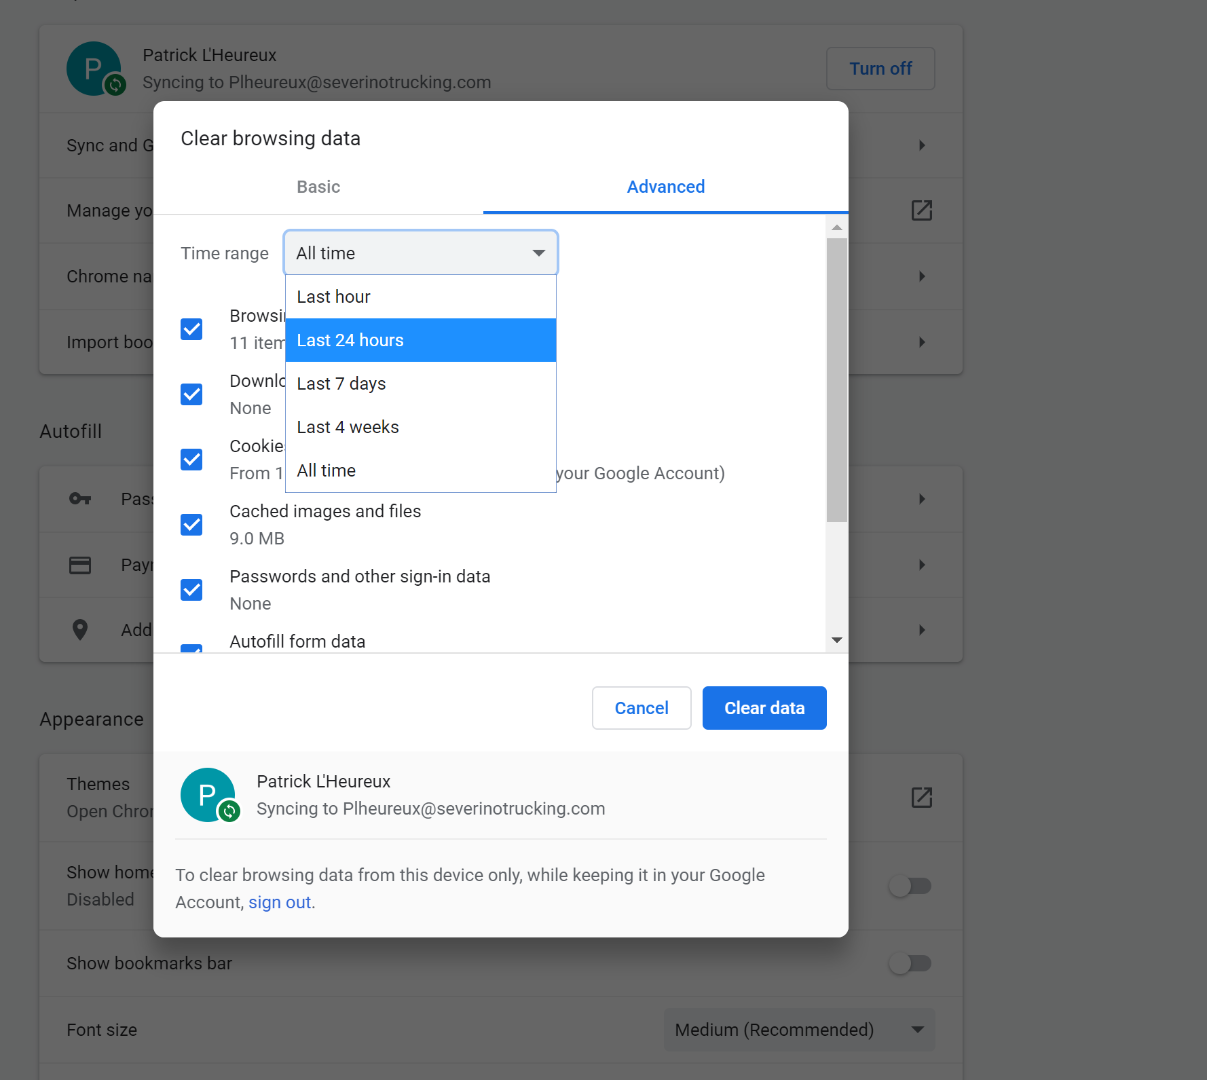Screen dimensions: 1207x1080
Task: Switch to the Advanced tab
Action: (666, 187)
